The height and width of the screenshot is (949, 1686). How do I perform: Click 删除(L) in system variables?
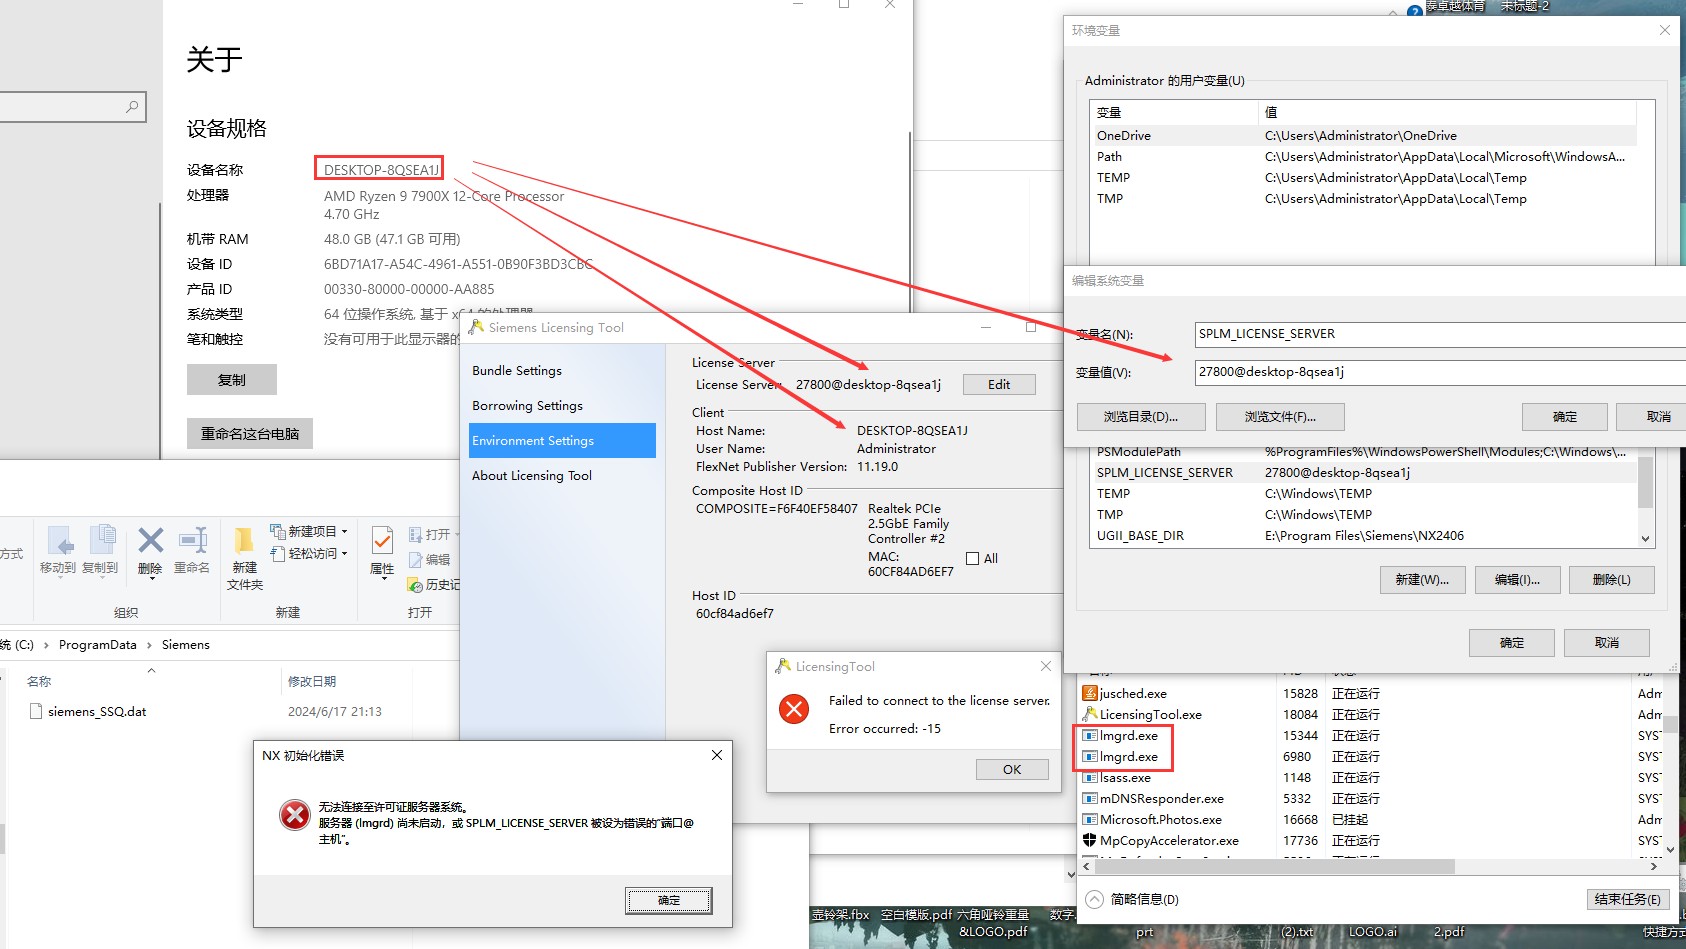(1612, 580)
